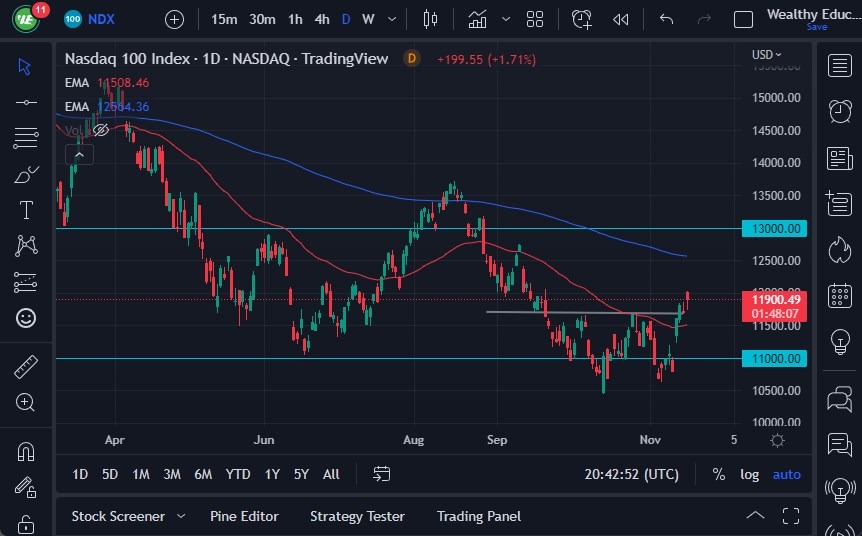Select the Trend Line drawing tool

[x=26, y=102]
